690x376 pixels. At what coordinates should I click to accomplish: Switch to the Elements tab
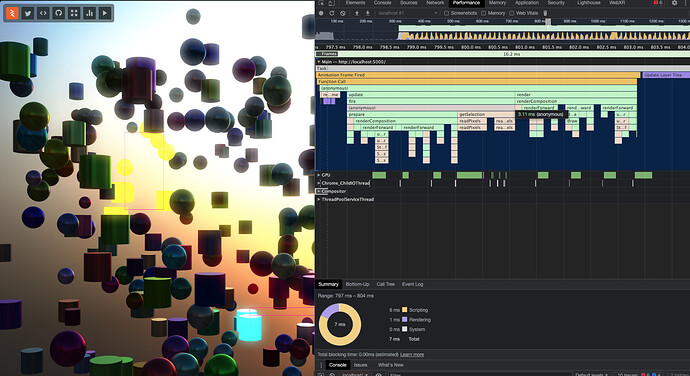[355, 3]
